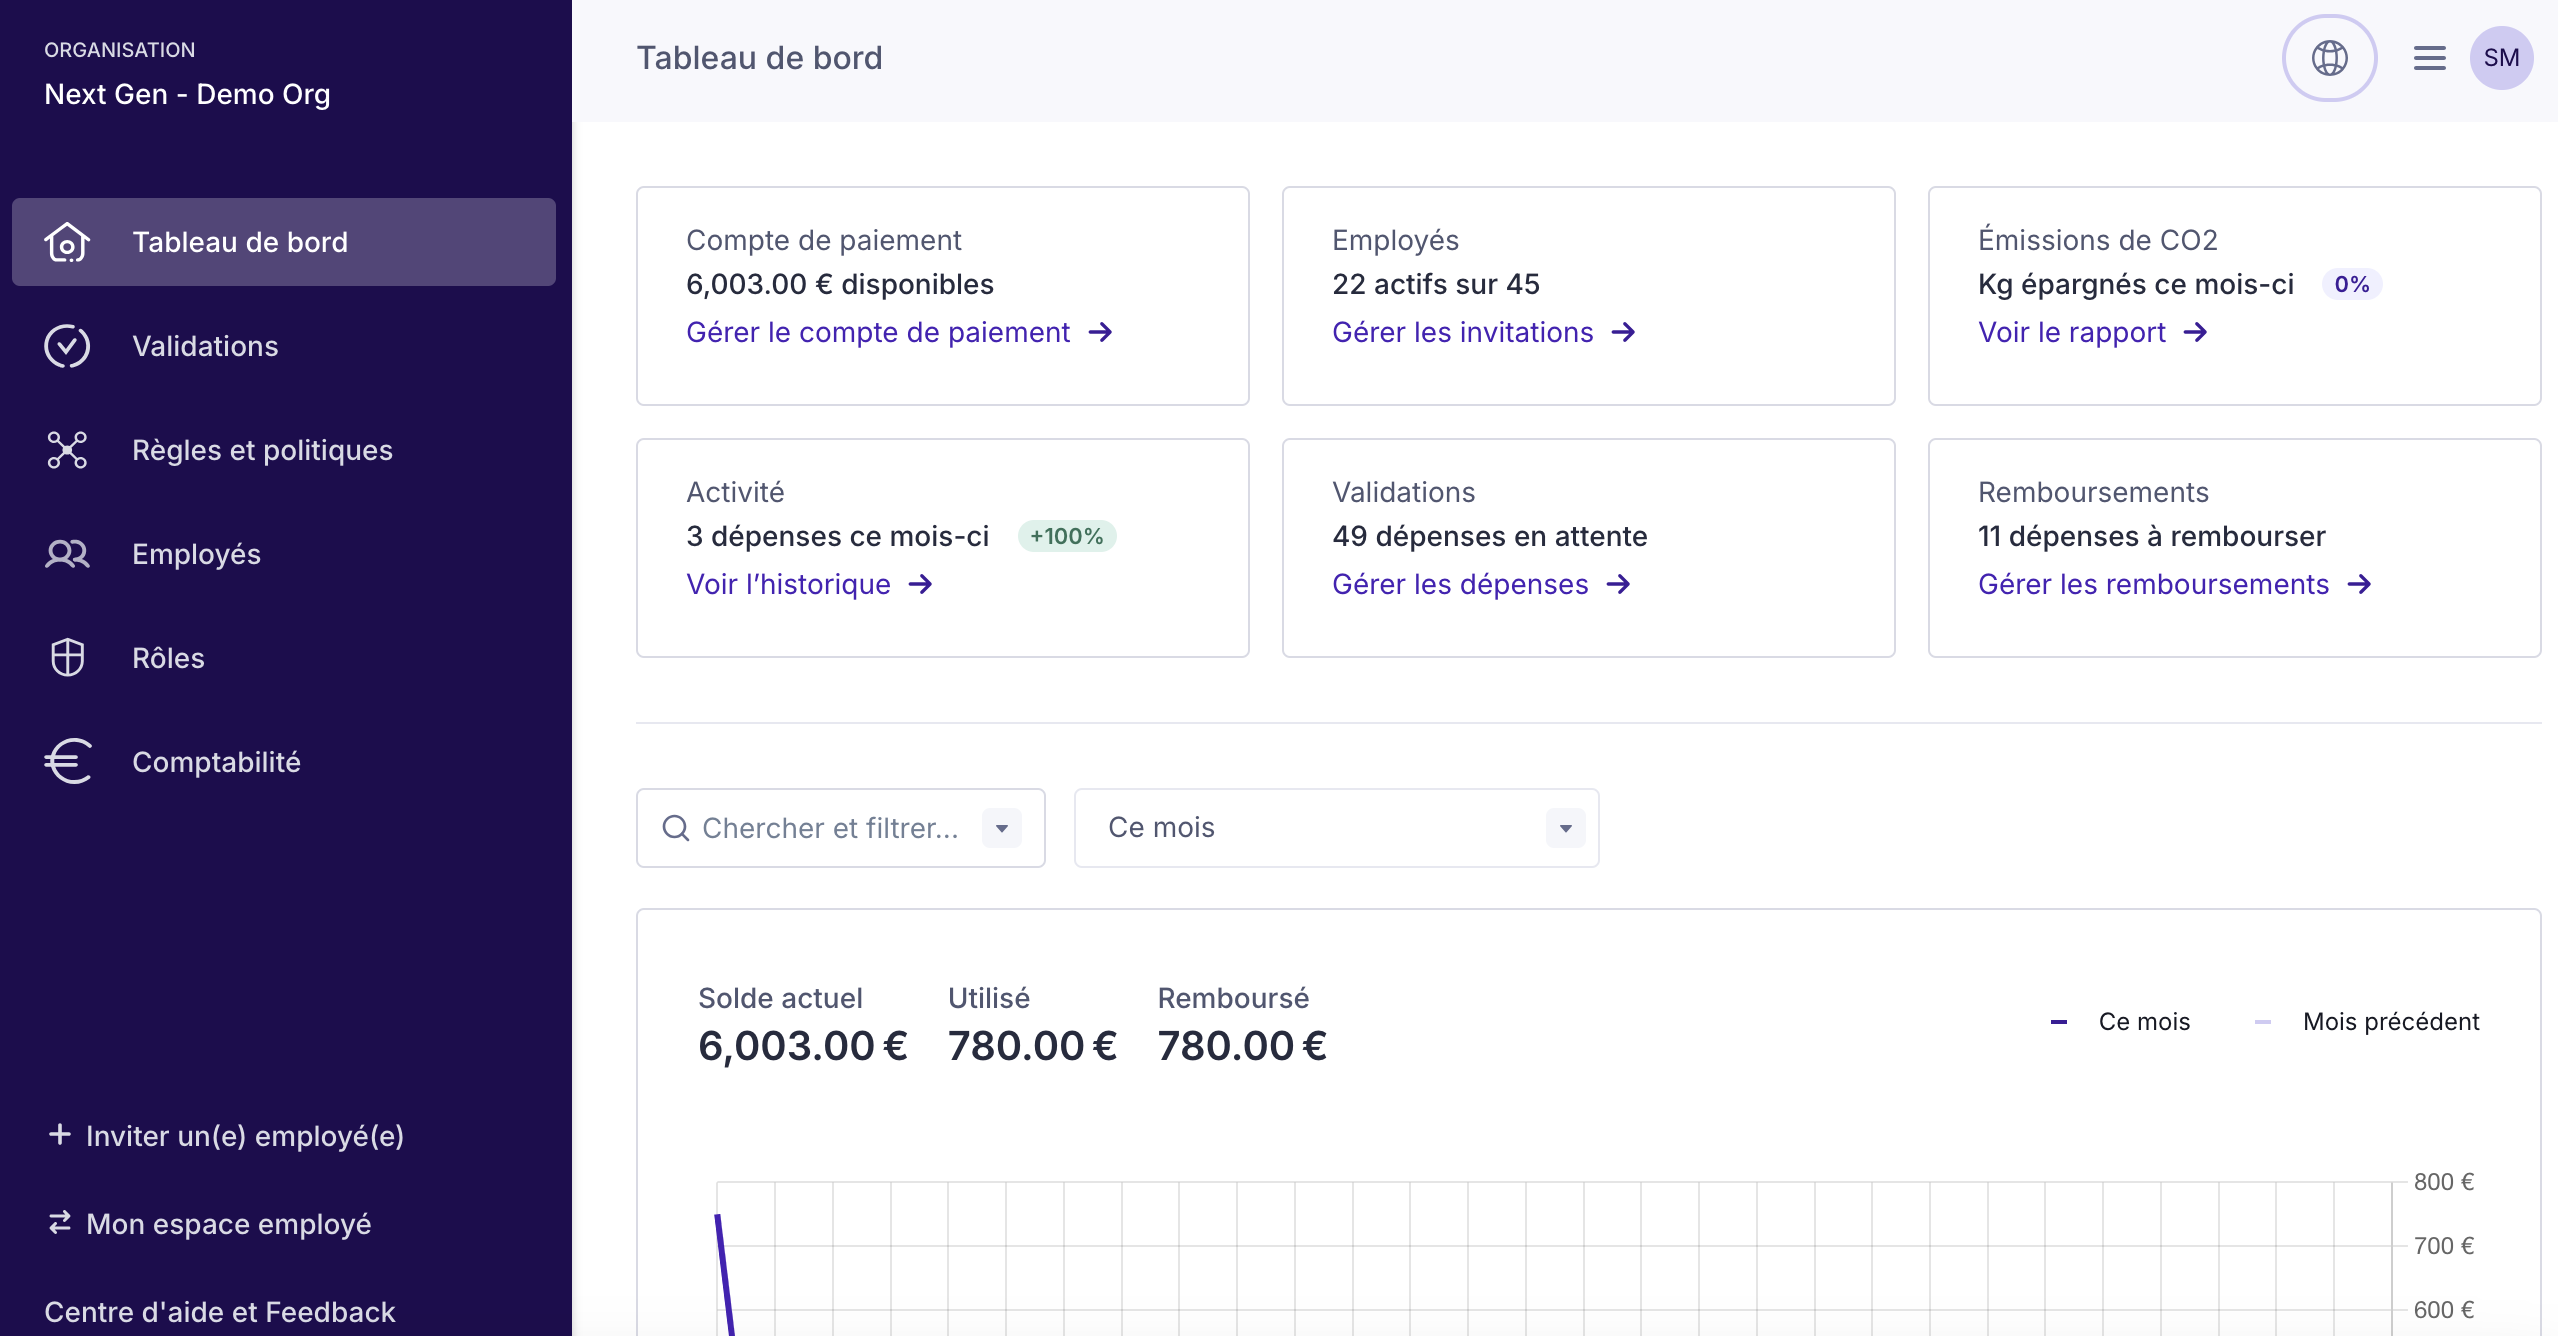Click the Validations checkmark icon in sidebar
This screenshot has width=2558, height=1336.
[67, 346]
